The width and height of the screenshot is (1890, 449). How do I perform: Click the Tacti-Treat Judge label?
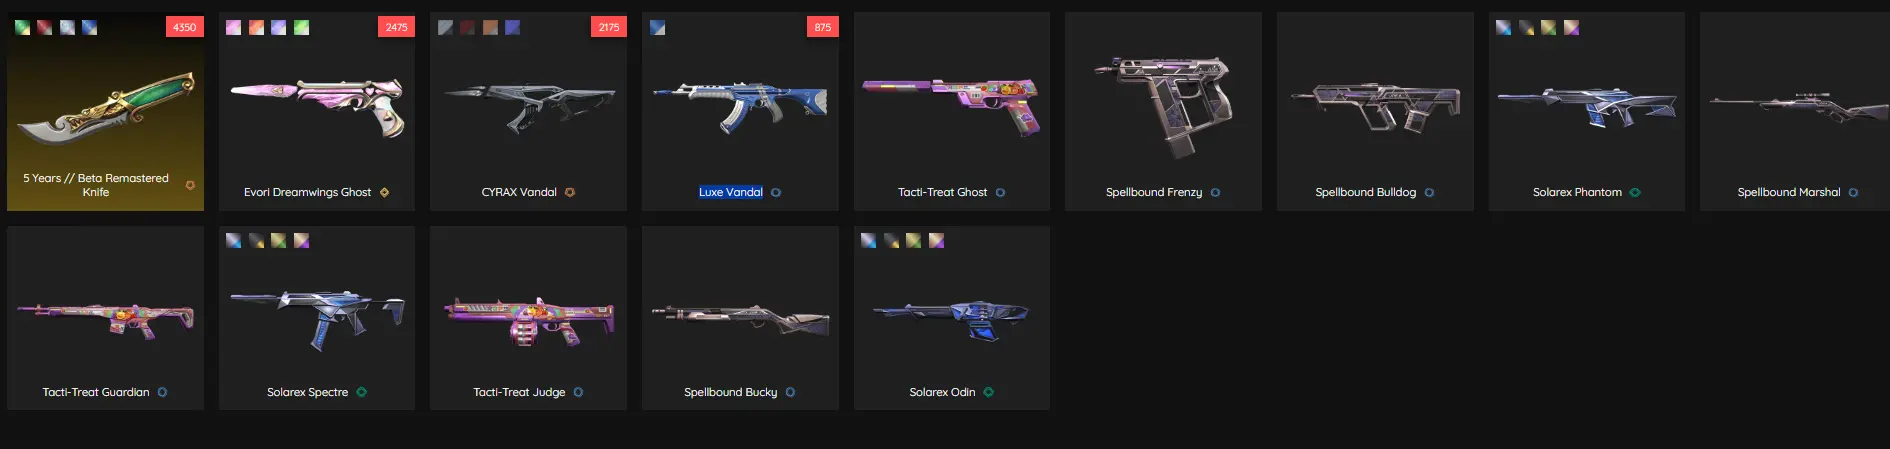(519, 392)
